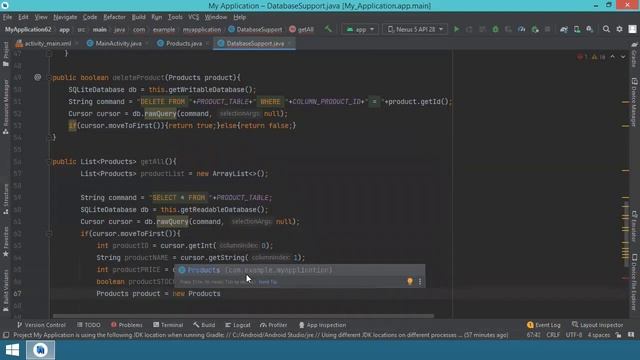This screenshot has width=640, height=360.
Task: Click the Debug app bug icon
Action: tap(495, 29)
